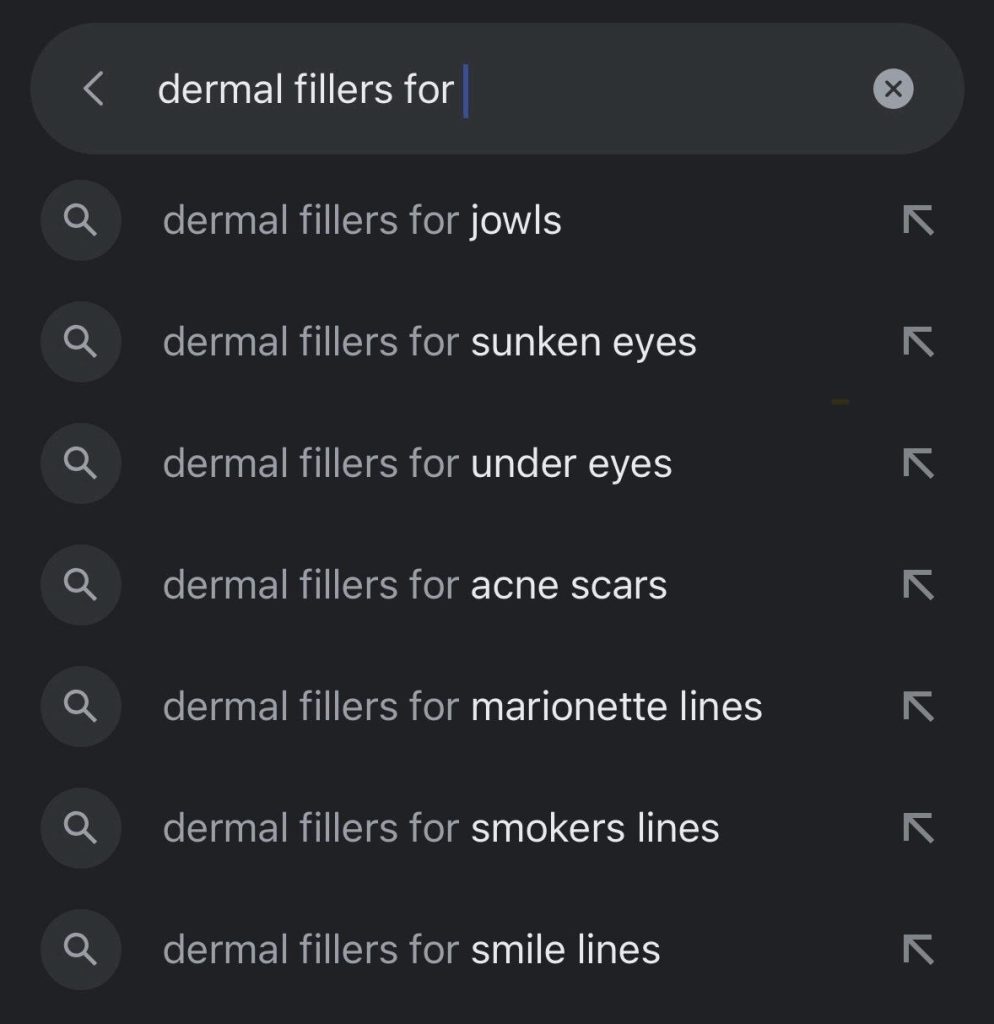The height and width of the screenshot is (1024, 994).
Task: Insert smile lines suggestion using arrow icon
Action: click(917, 949)
